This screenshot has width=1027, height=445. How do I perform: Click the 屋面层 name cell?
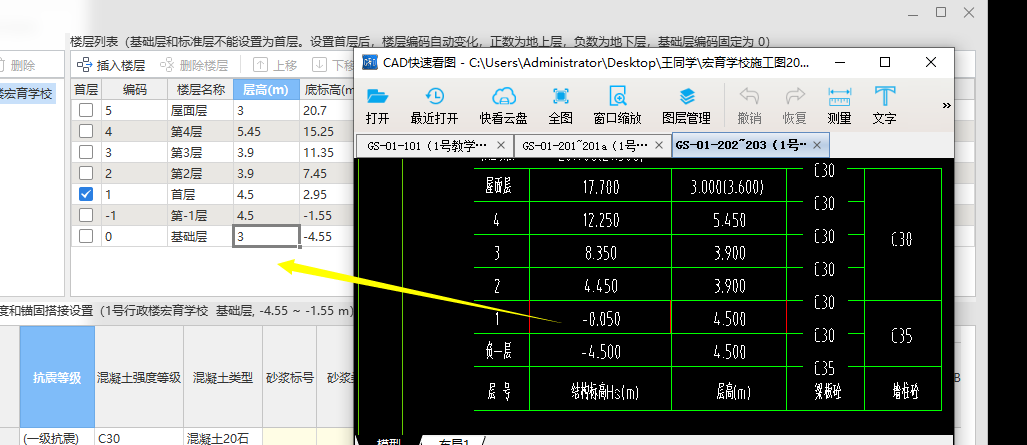pyautogui.click(x=200, y=110)
